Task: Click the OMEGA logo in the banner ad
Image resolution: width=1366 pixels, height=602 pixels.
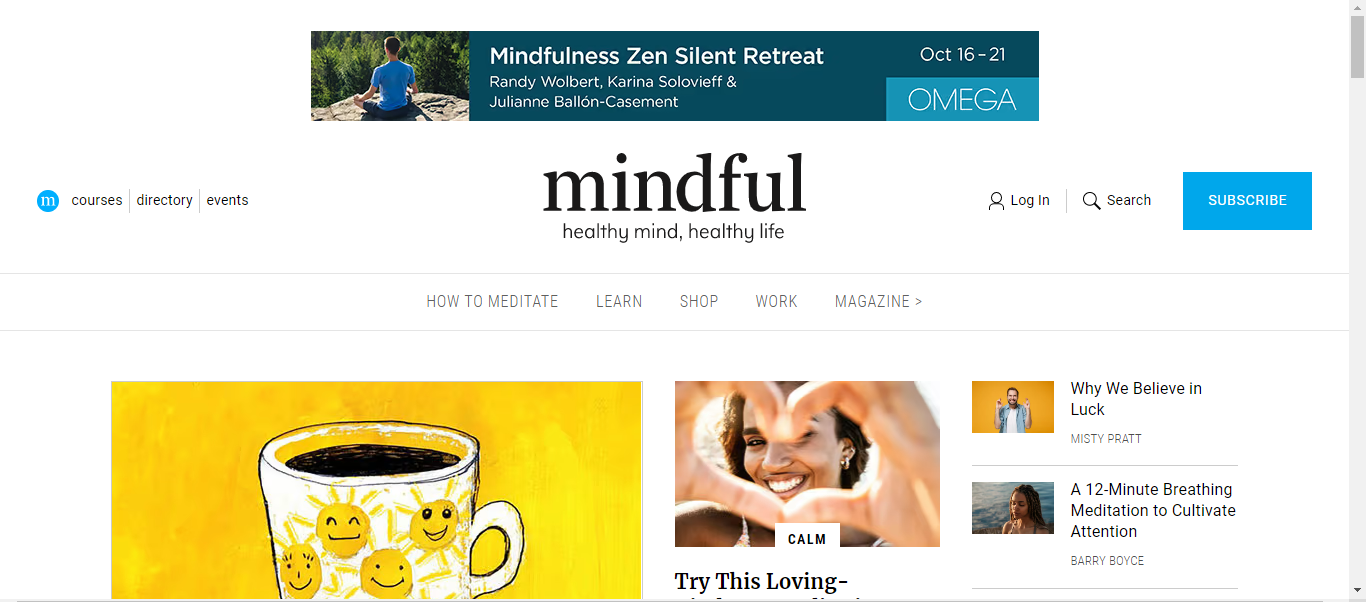Action: [962, 99]
